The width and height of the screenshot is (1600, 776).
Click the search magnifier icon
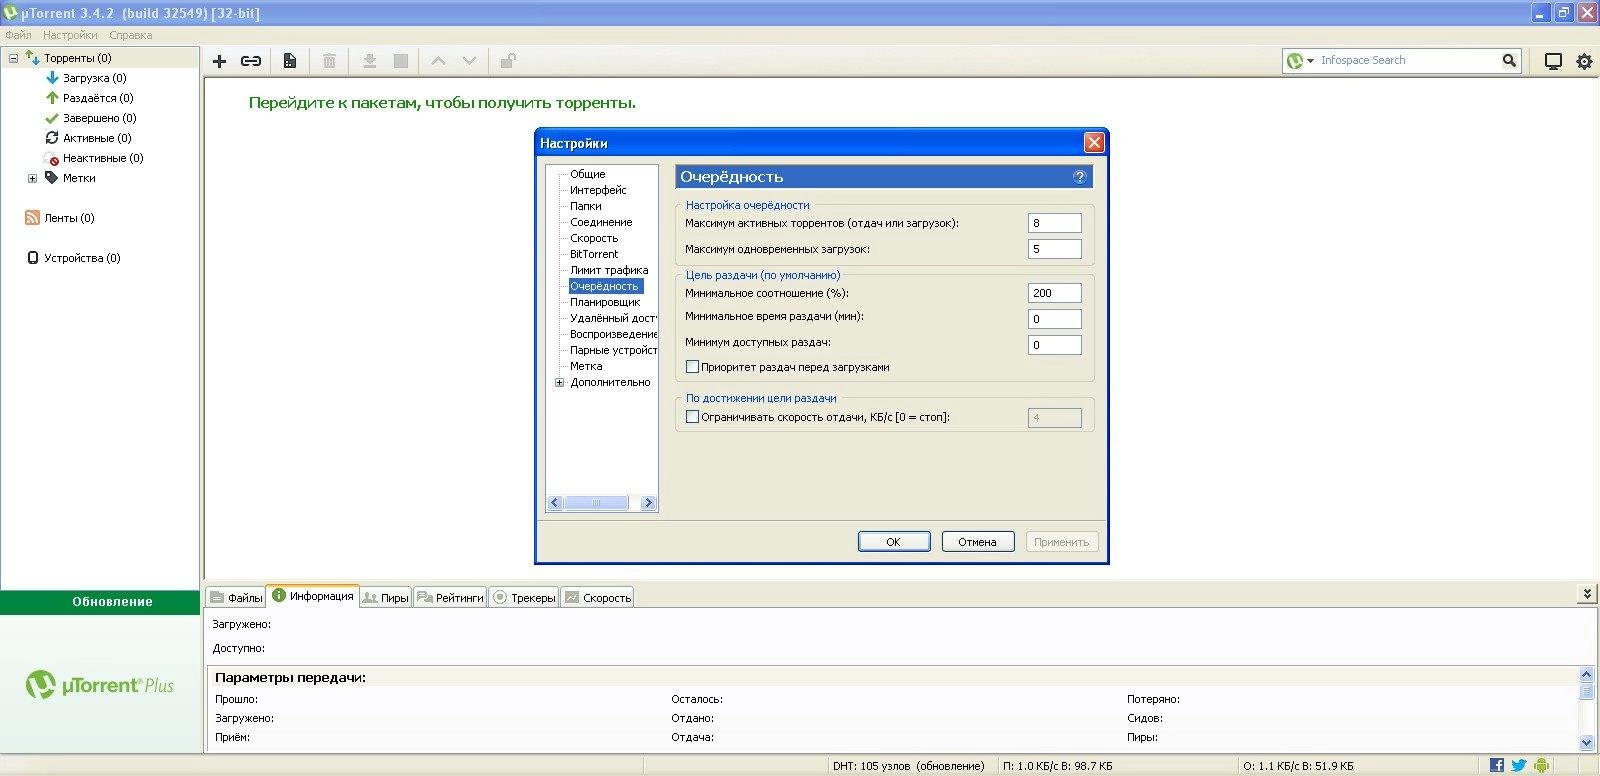pos(1509,60)
